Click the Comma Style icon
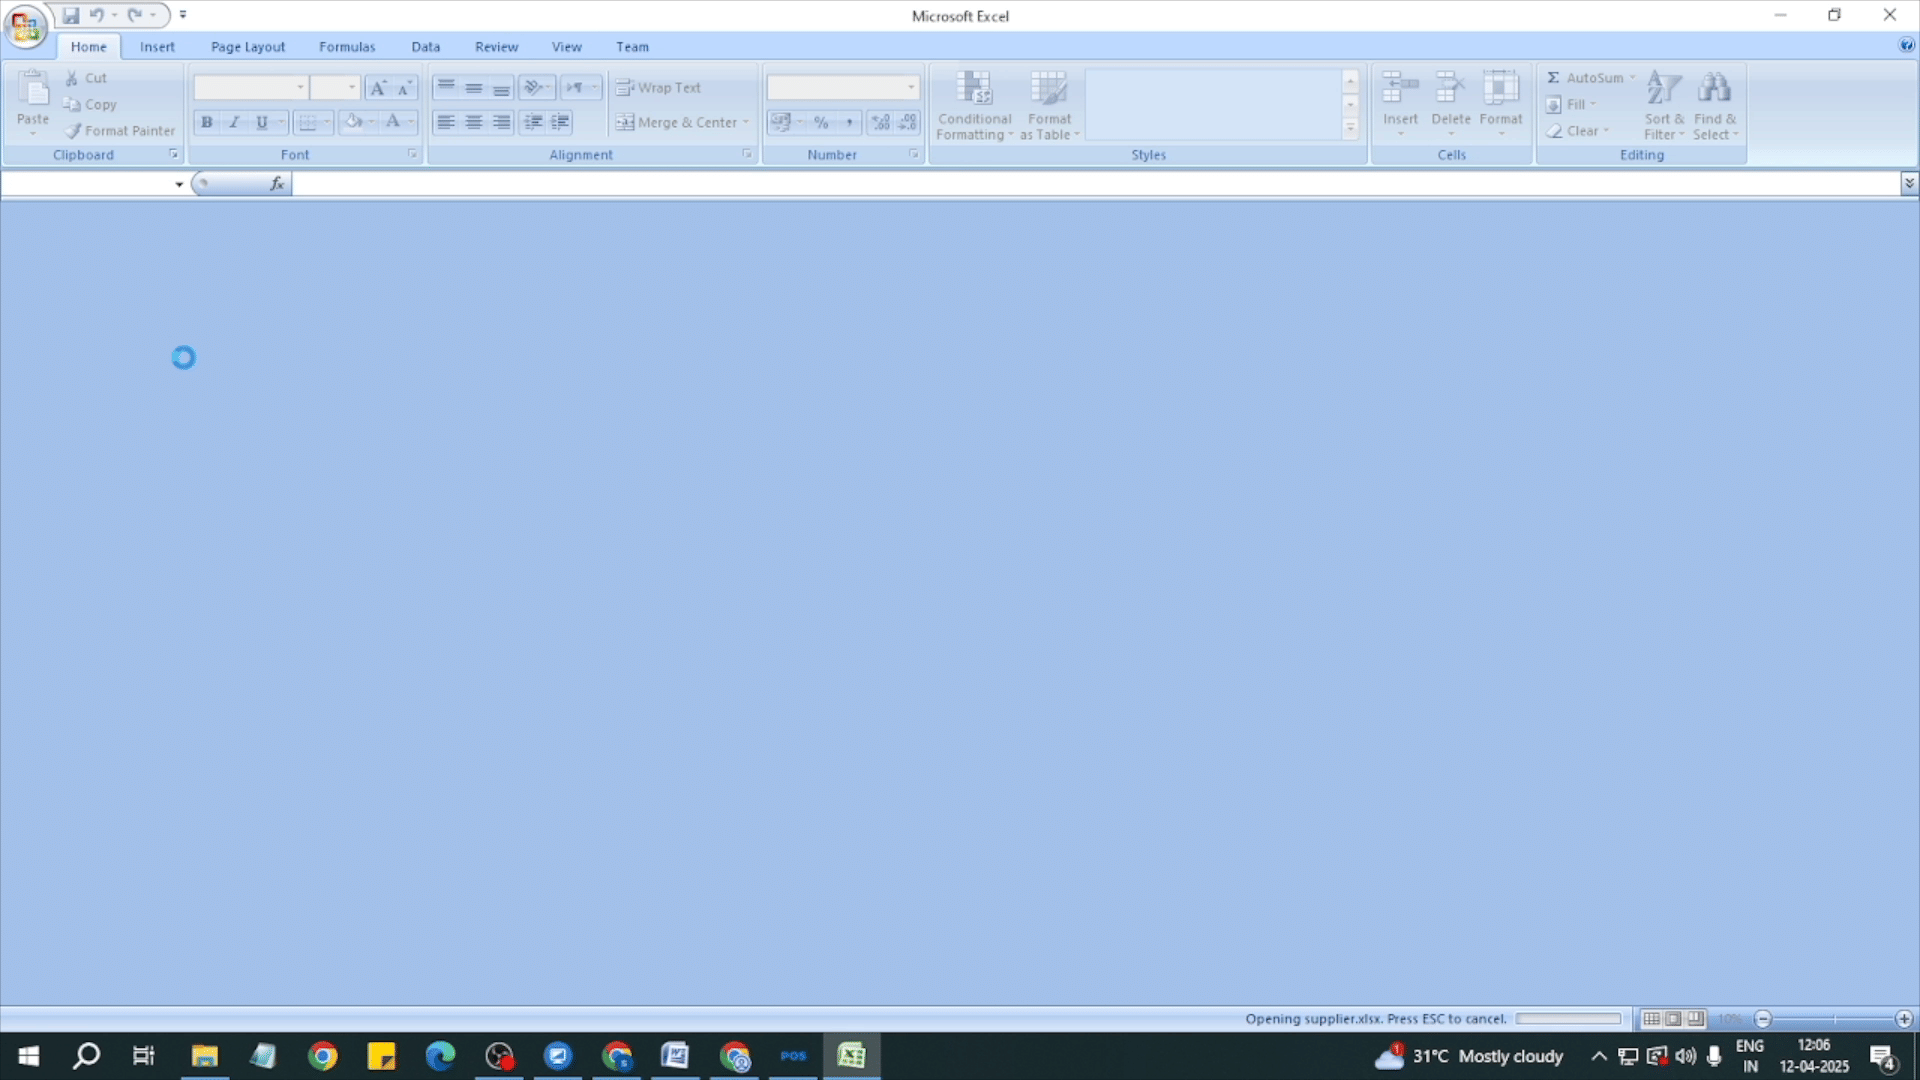 point(849,122)
